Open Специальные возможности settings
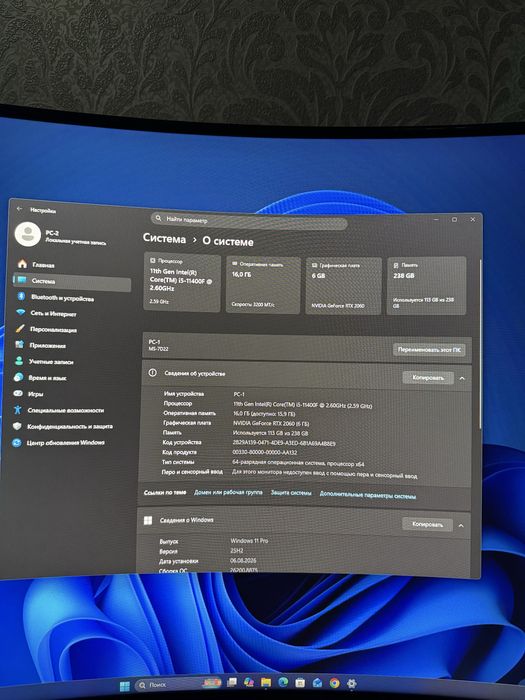 (x=59, y=410)
